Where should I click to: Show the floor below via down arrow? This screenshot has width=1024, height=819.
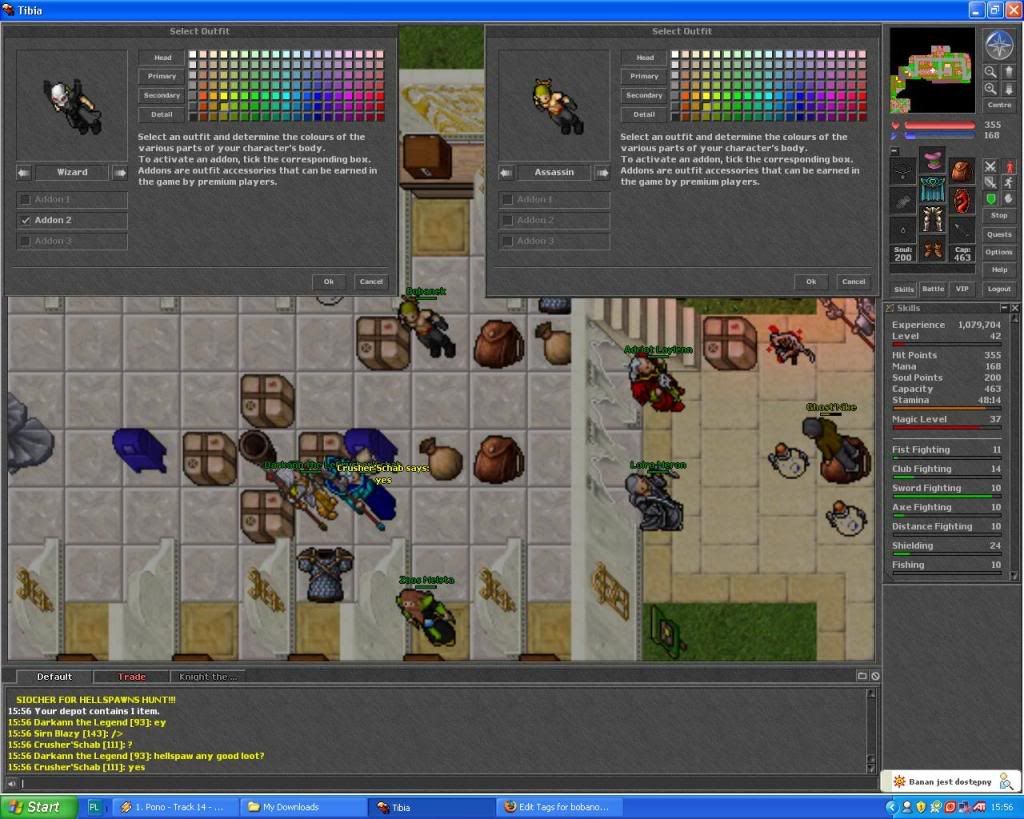pos(1009,88)
